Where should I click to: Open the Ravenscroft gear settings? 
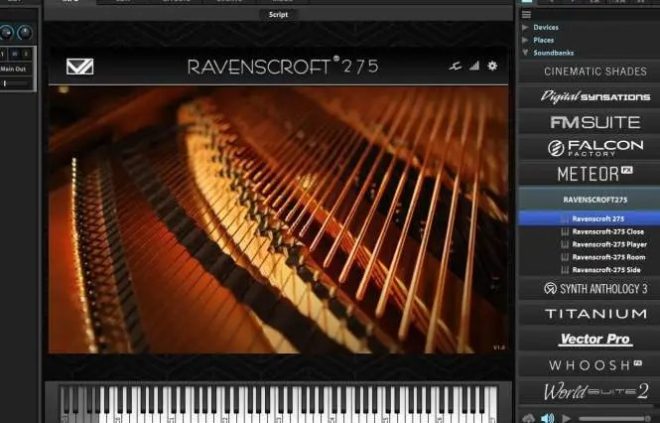[492, 66]
